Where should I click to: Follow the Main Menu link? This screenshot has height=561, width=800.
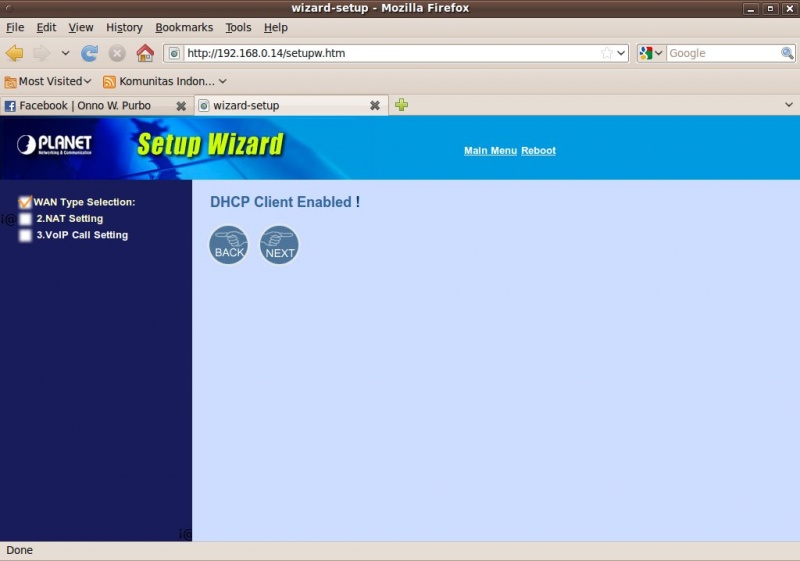coord(490,151)
